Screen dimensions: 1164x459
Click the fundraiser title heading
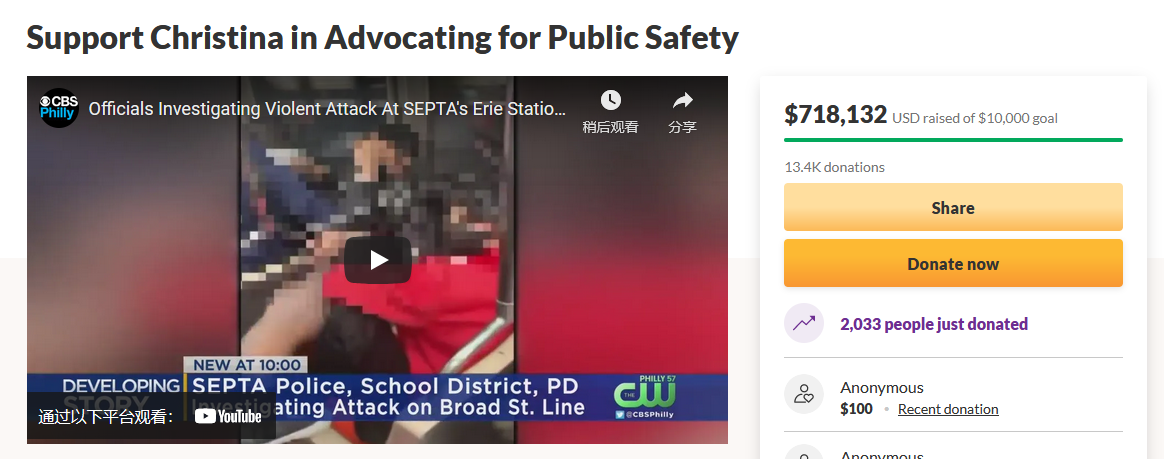(x=382, y=38)
